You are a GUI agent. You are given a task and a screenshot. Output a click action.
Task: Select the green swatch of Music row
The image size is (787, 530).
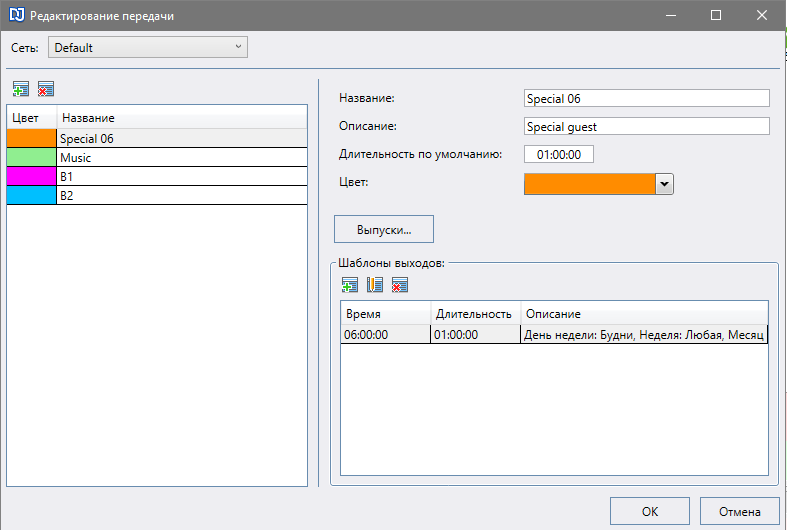pos(32,157)
